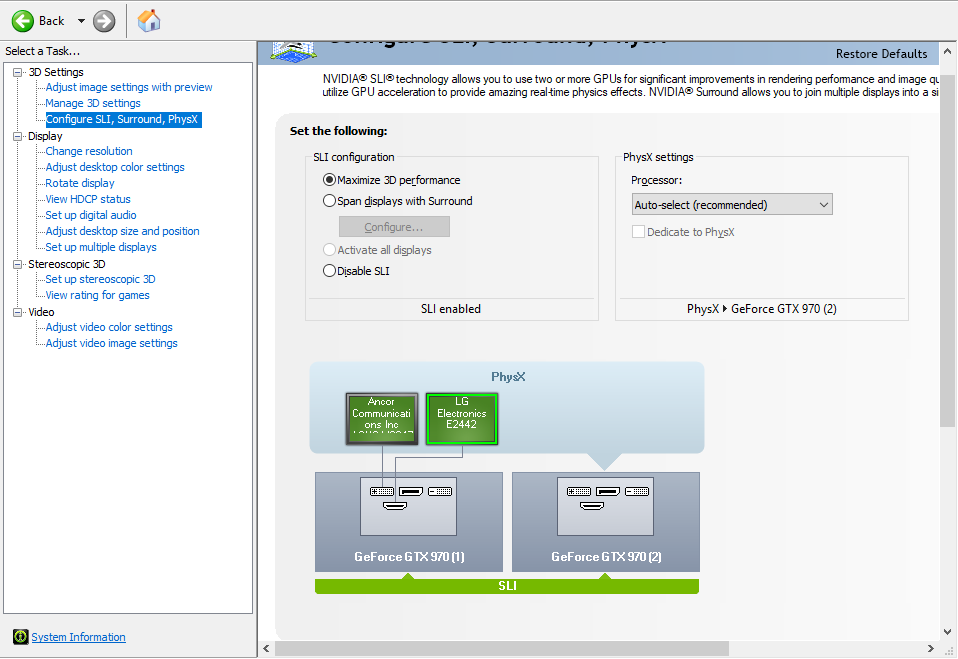Screen dimensions: 958x659
Task: Click the green Back arrow icon
Action: click(x=23, y=21)
